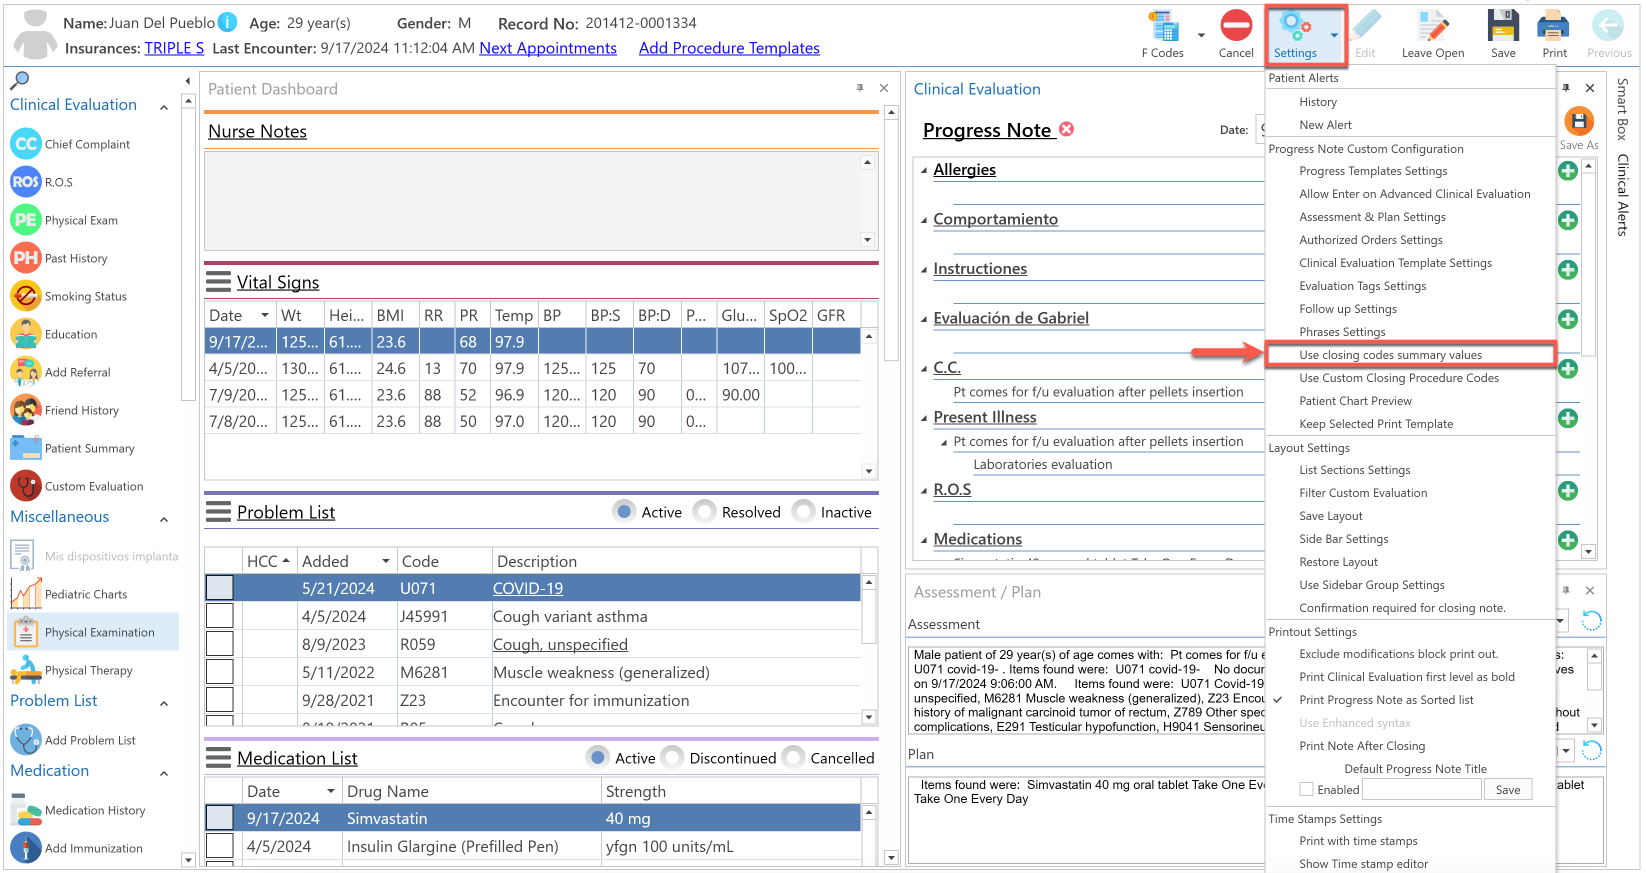
Task: Choose Use closing codes summary values
Action: 1390,355
